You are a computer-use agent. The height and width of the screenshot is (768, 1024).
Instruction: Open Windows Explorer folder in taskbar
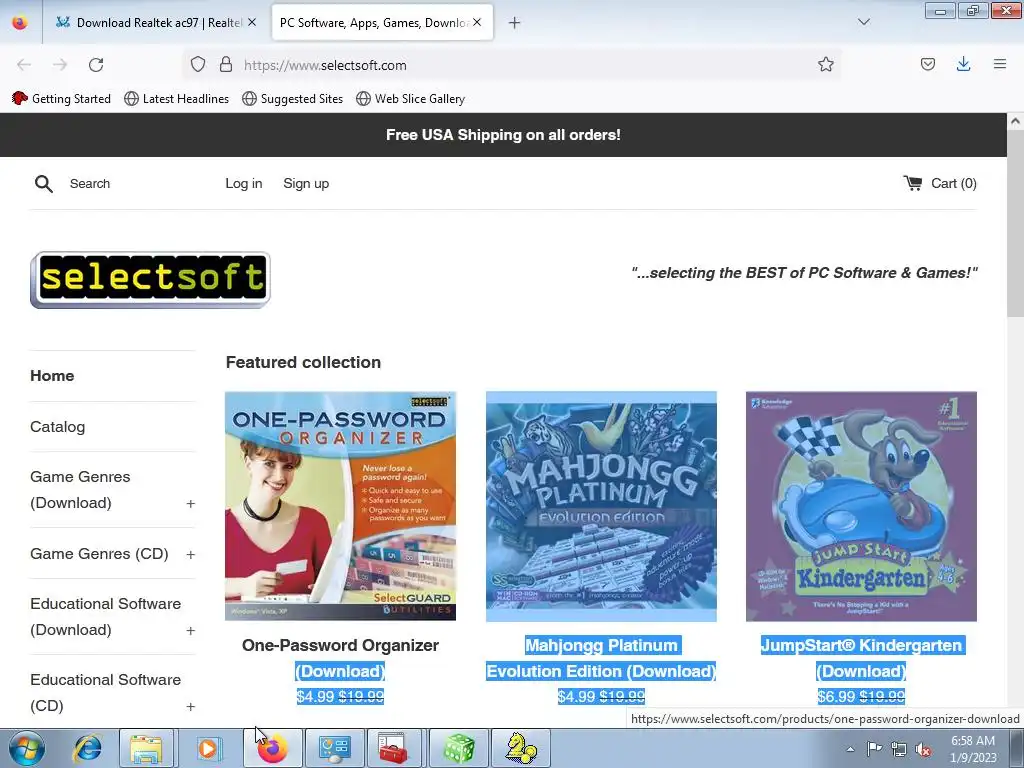(146, 748)
